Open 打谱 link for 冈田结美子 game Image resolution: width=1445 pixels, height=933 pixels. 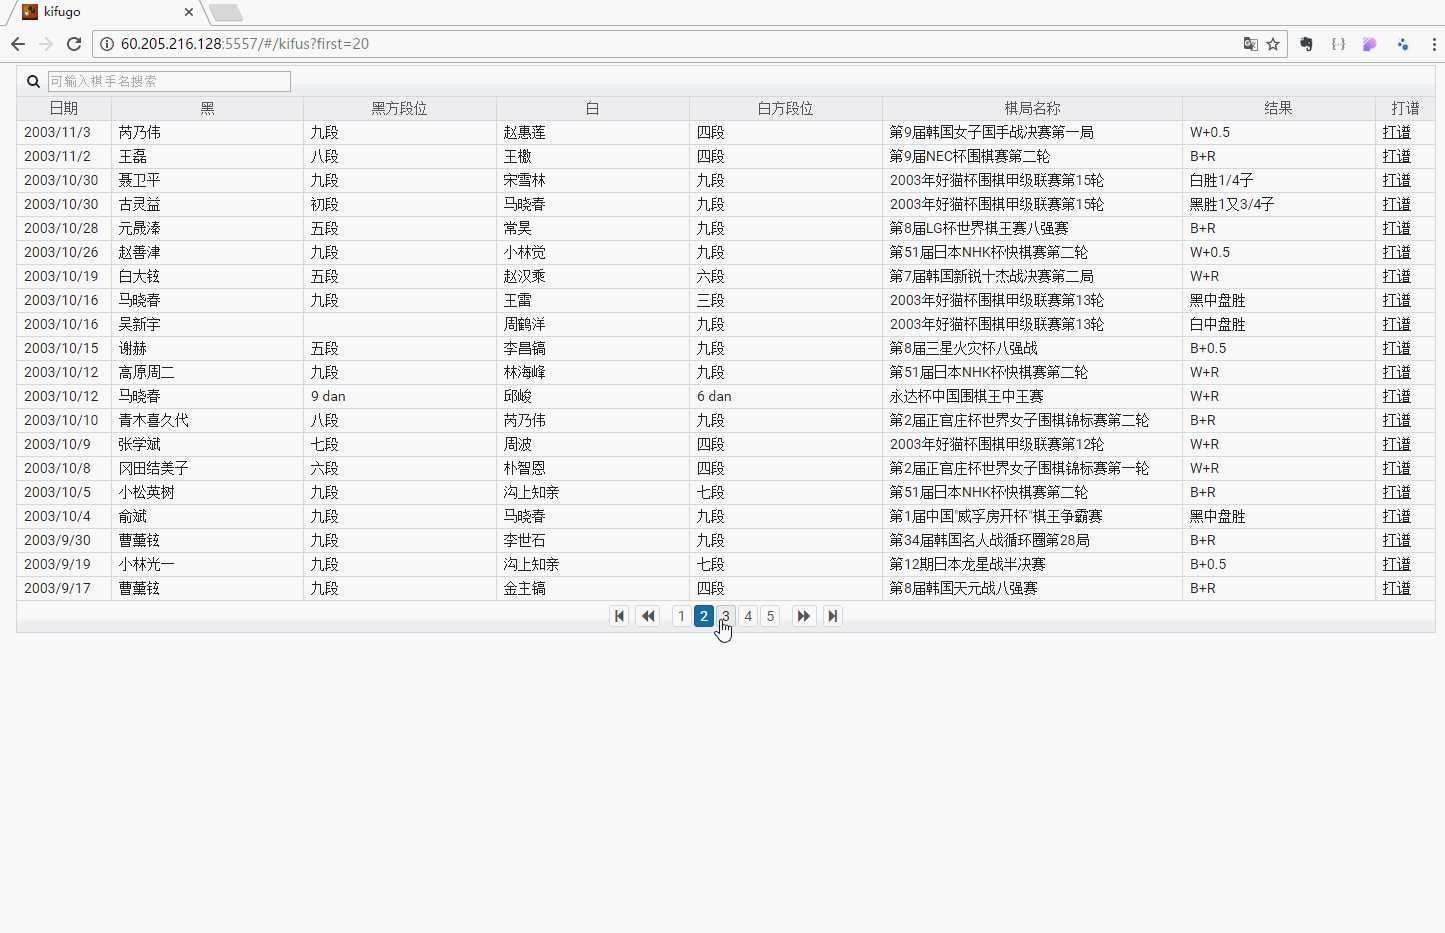point(1397,468)
